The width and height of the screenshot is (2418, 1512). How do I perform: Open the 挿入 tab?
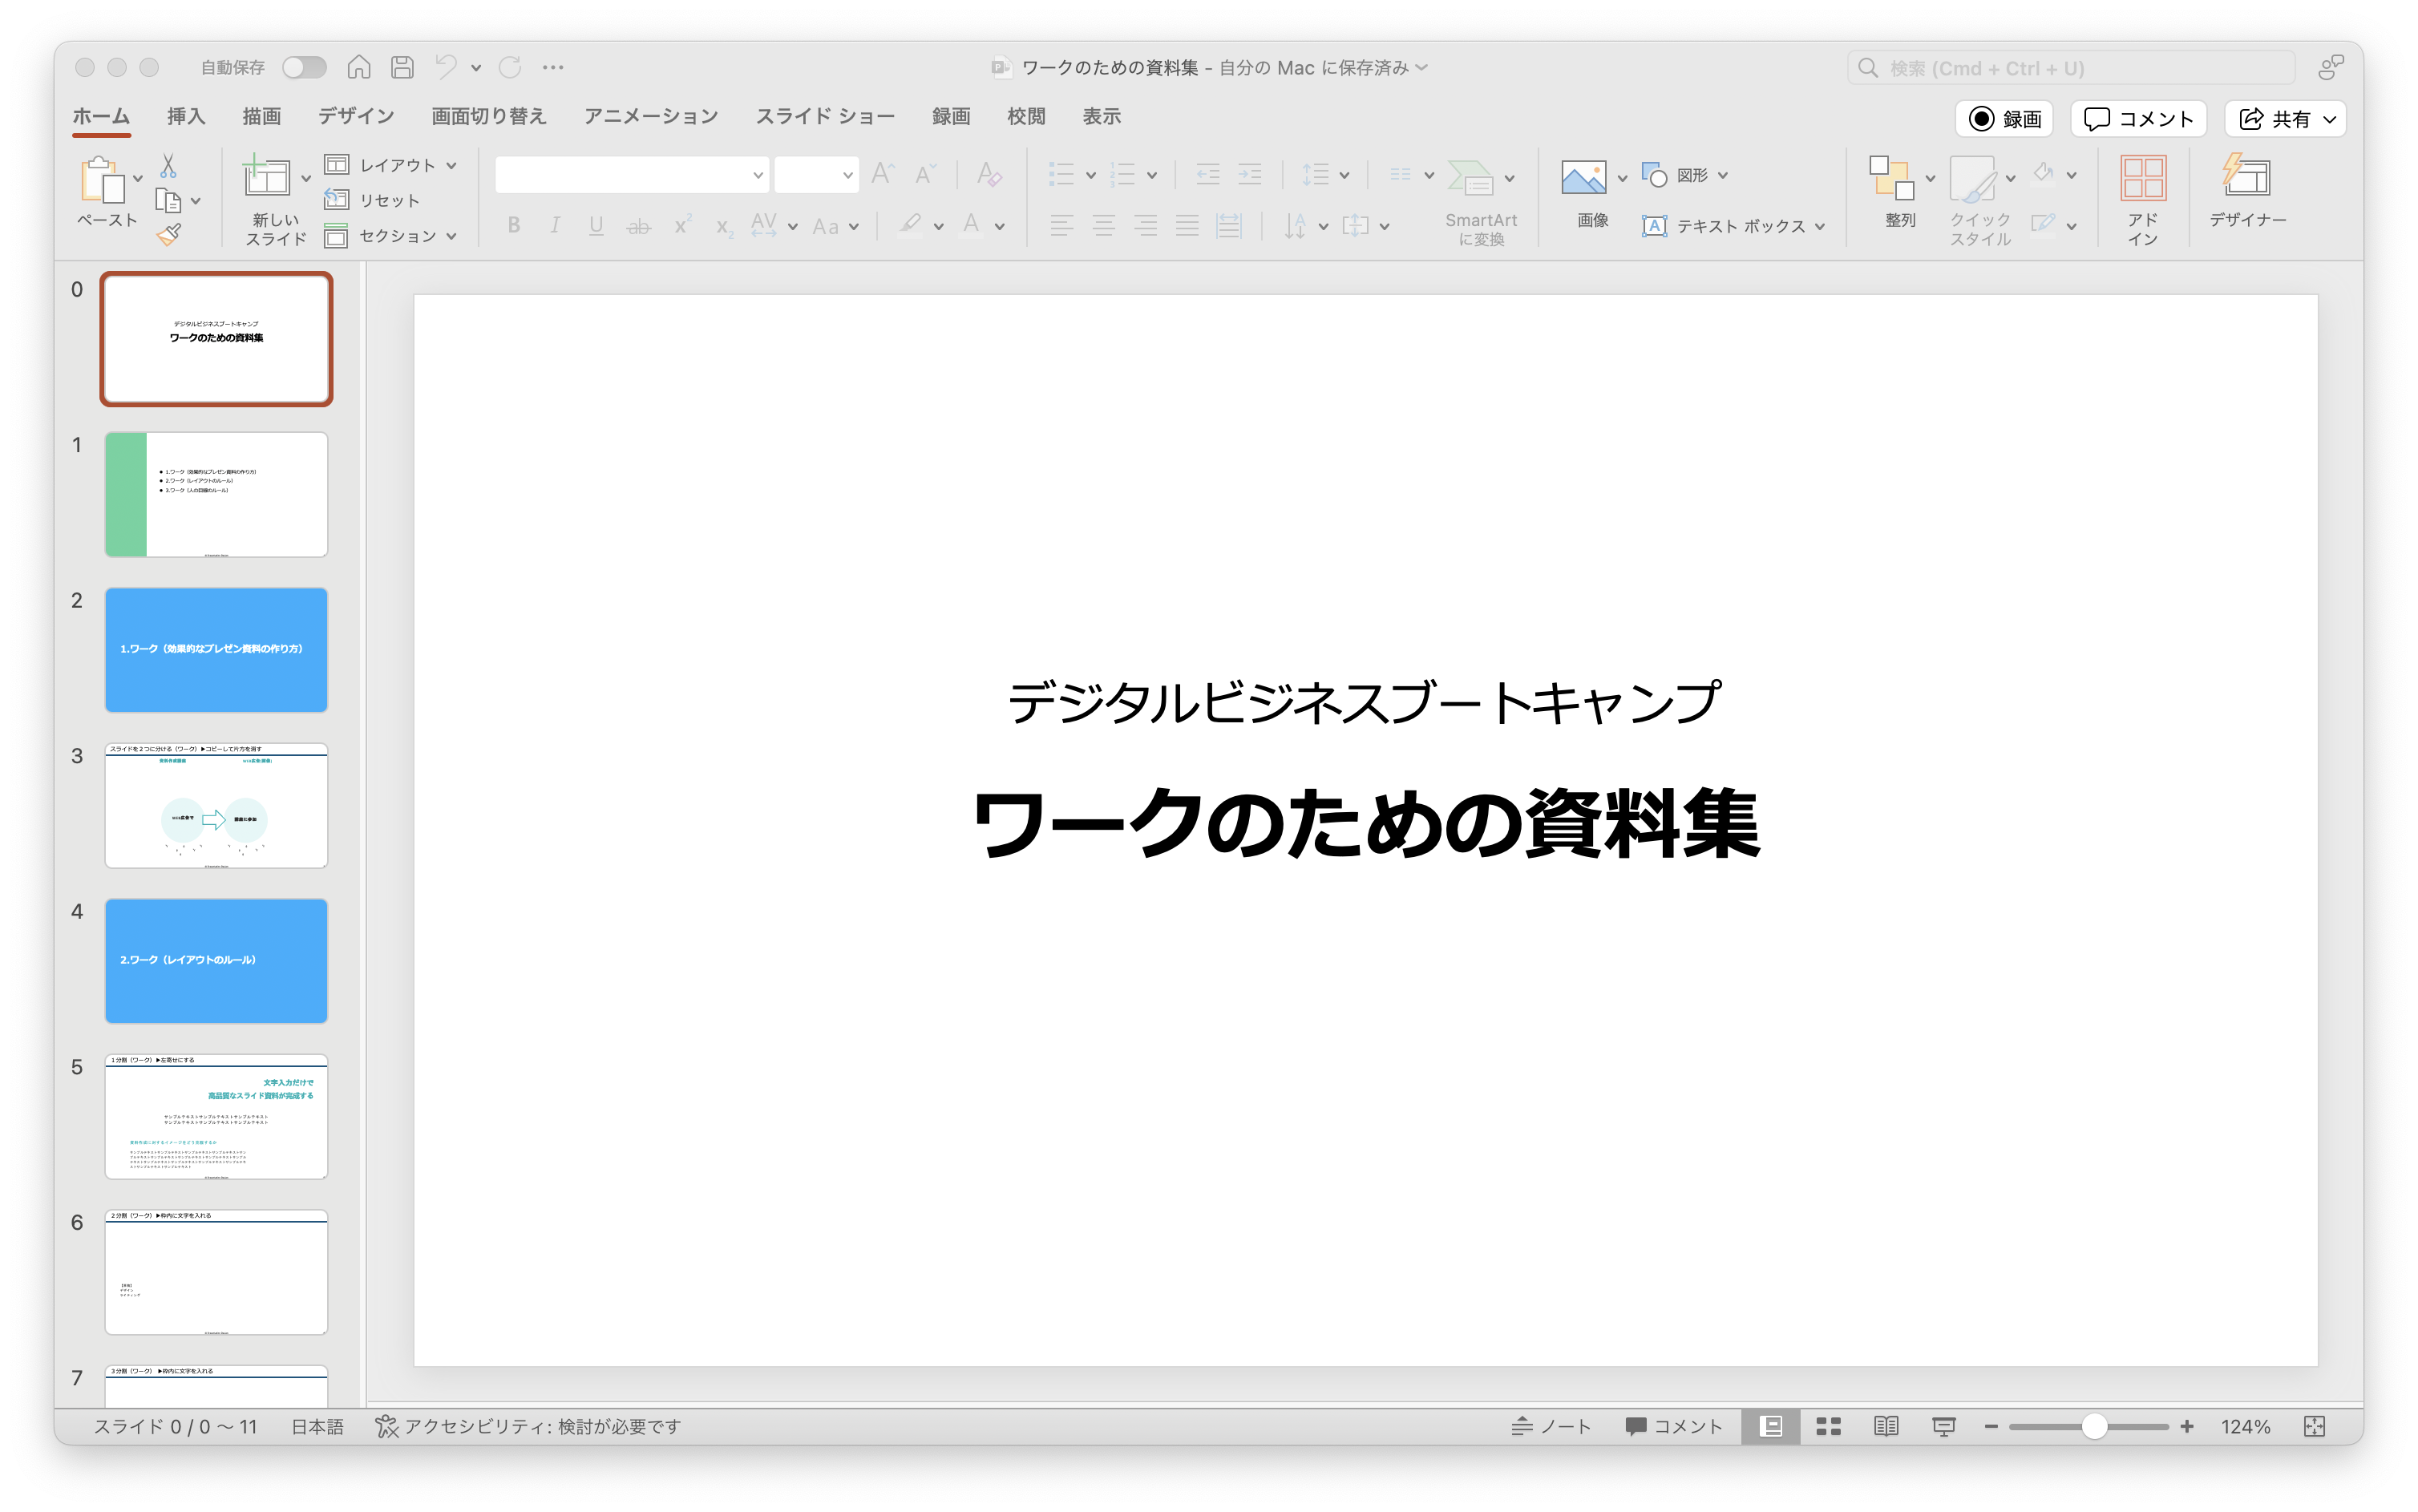(x=186, y=116)
